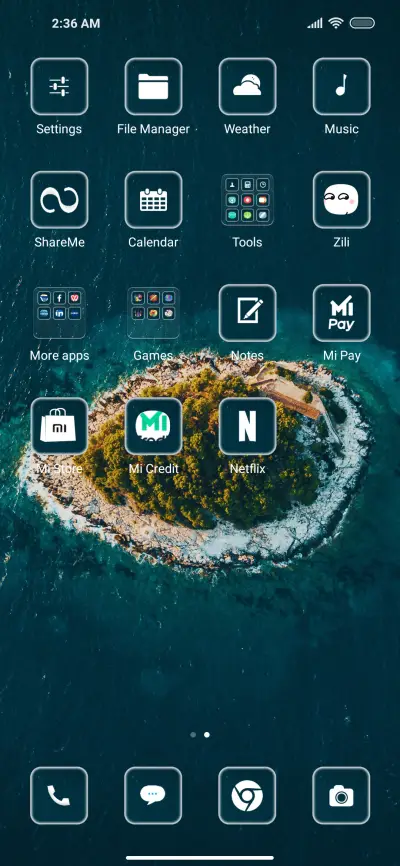The height and width of the screenshot is (866, 400).
Task: Open the Games folder
Action: point(153,313)
